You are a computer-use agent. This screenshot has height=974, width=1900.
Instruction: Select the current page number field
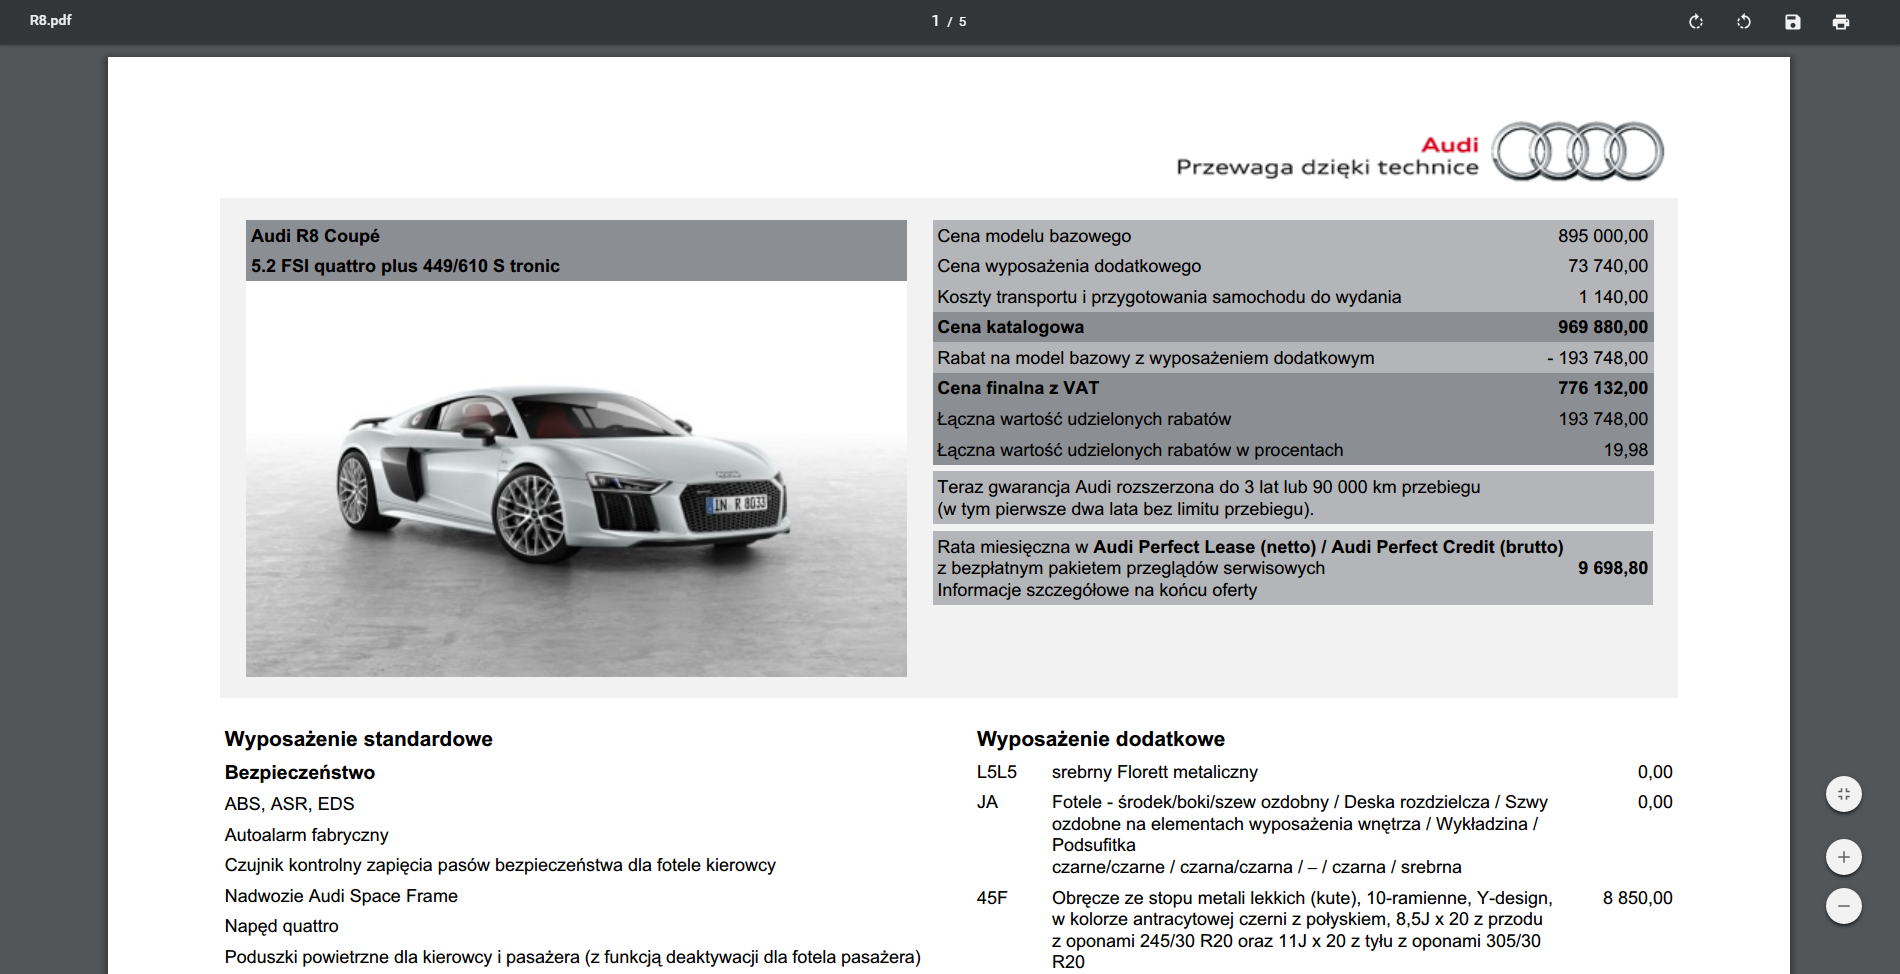click(935, 21)
